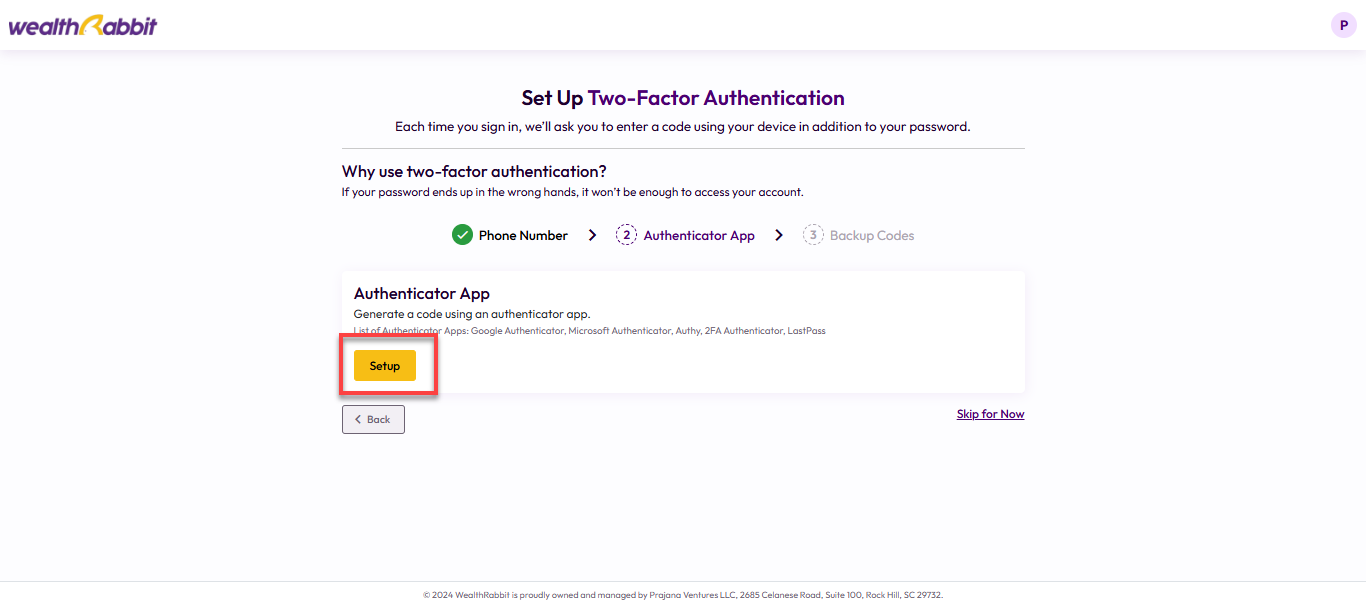
Task: Click the Generate a code description text
Action: [x=472, y=314]
